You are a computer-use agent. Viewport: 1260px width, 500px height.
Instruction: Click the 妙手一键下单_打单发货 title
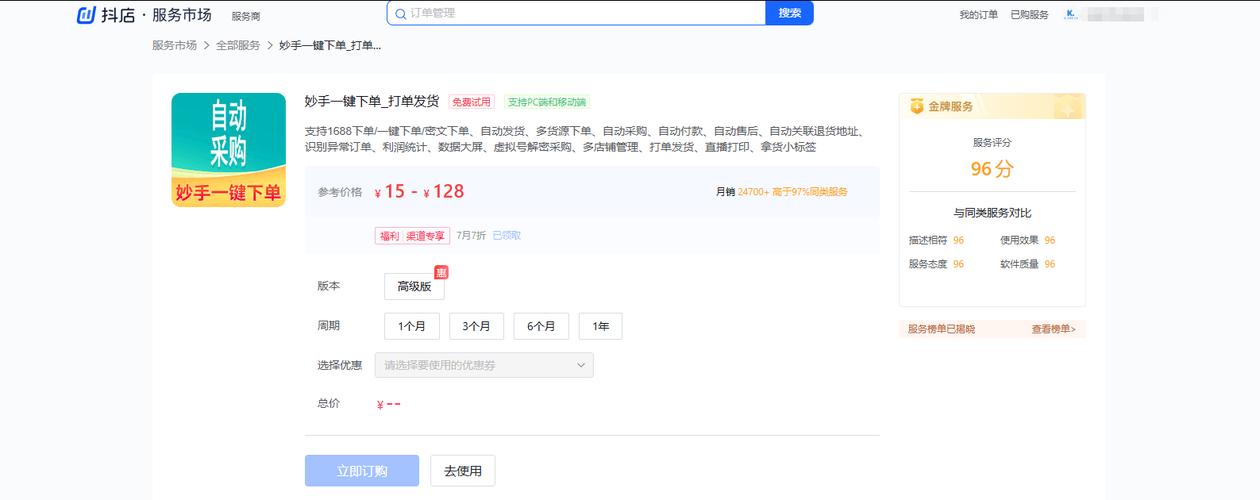click(x=372, y=101)
